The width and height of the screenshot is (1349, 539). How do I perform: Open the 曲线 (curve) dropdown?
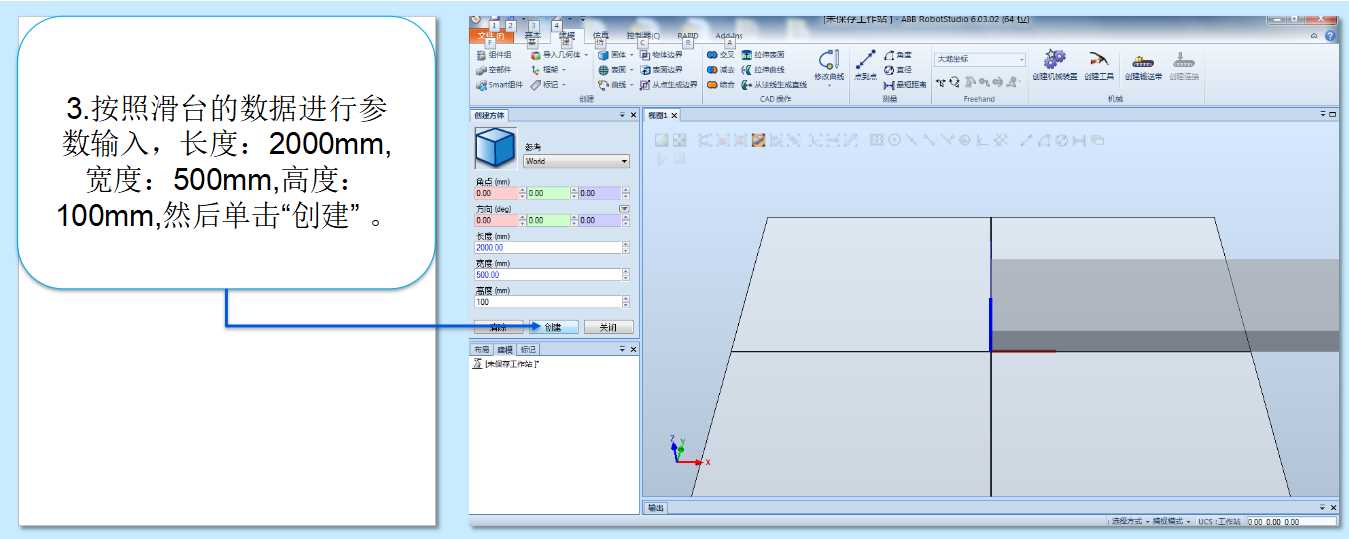615,85
